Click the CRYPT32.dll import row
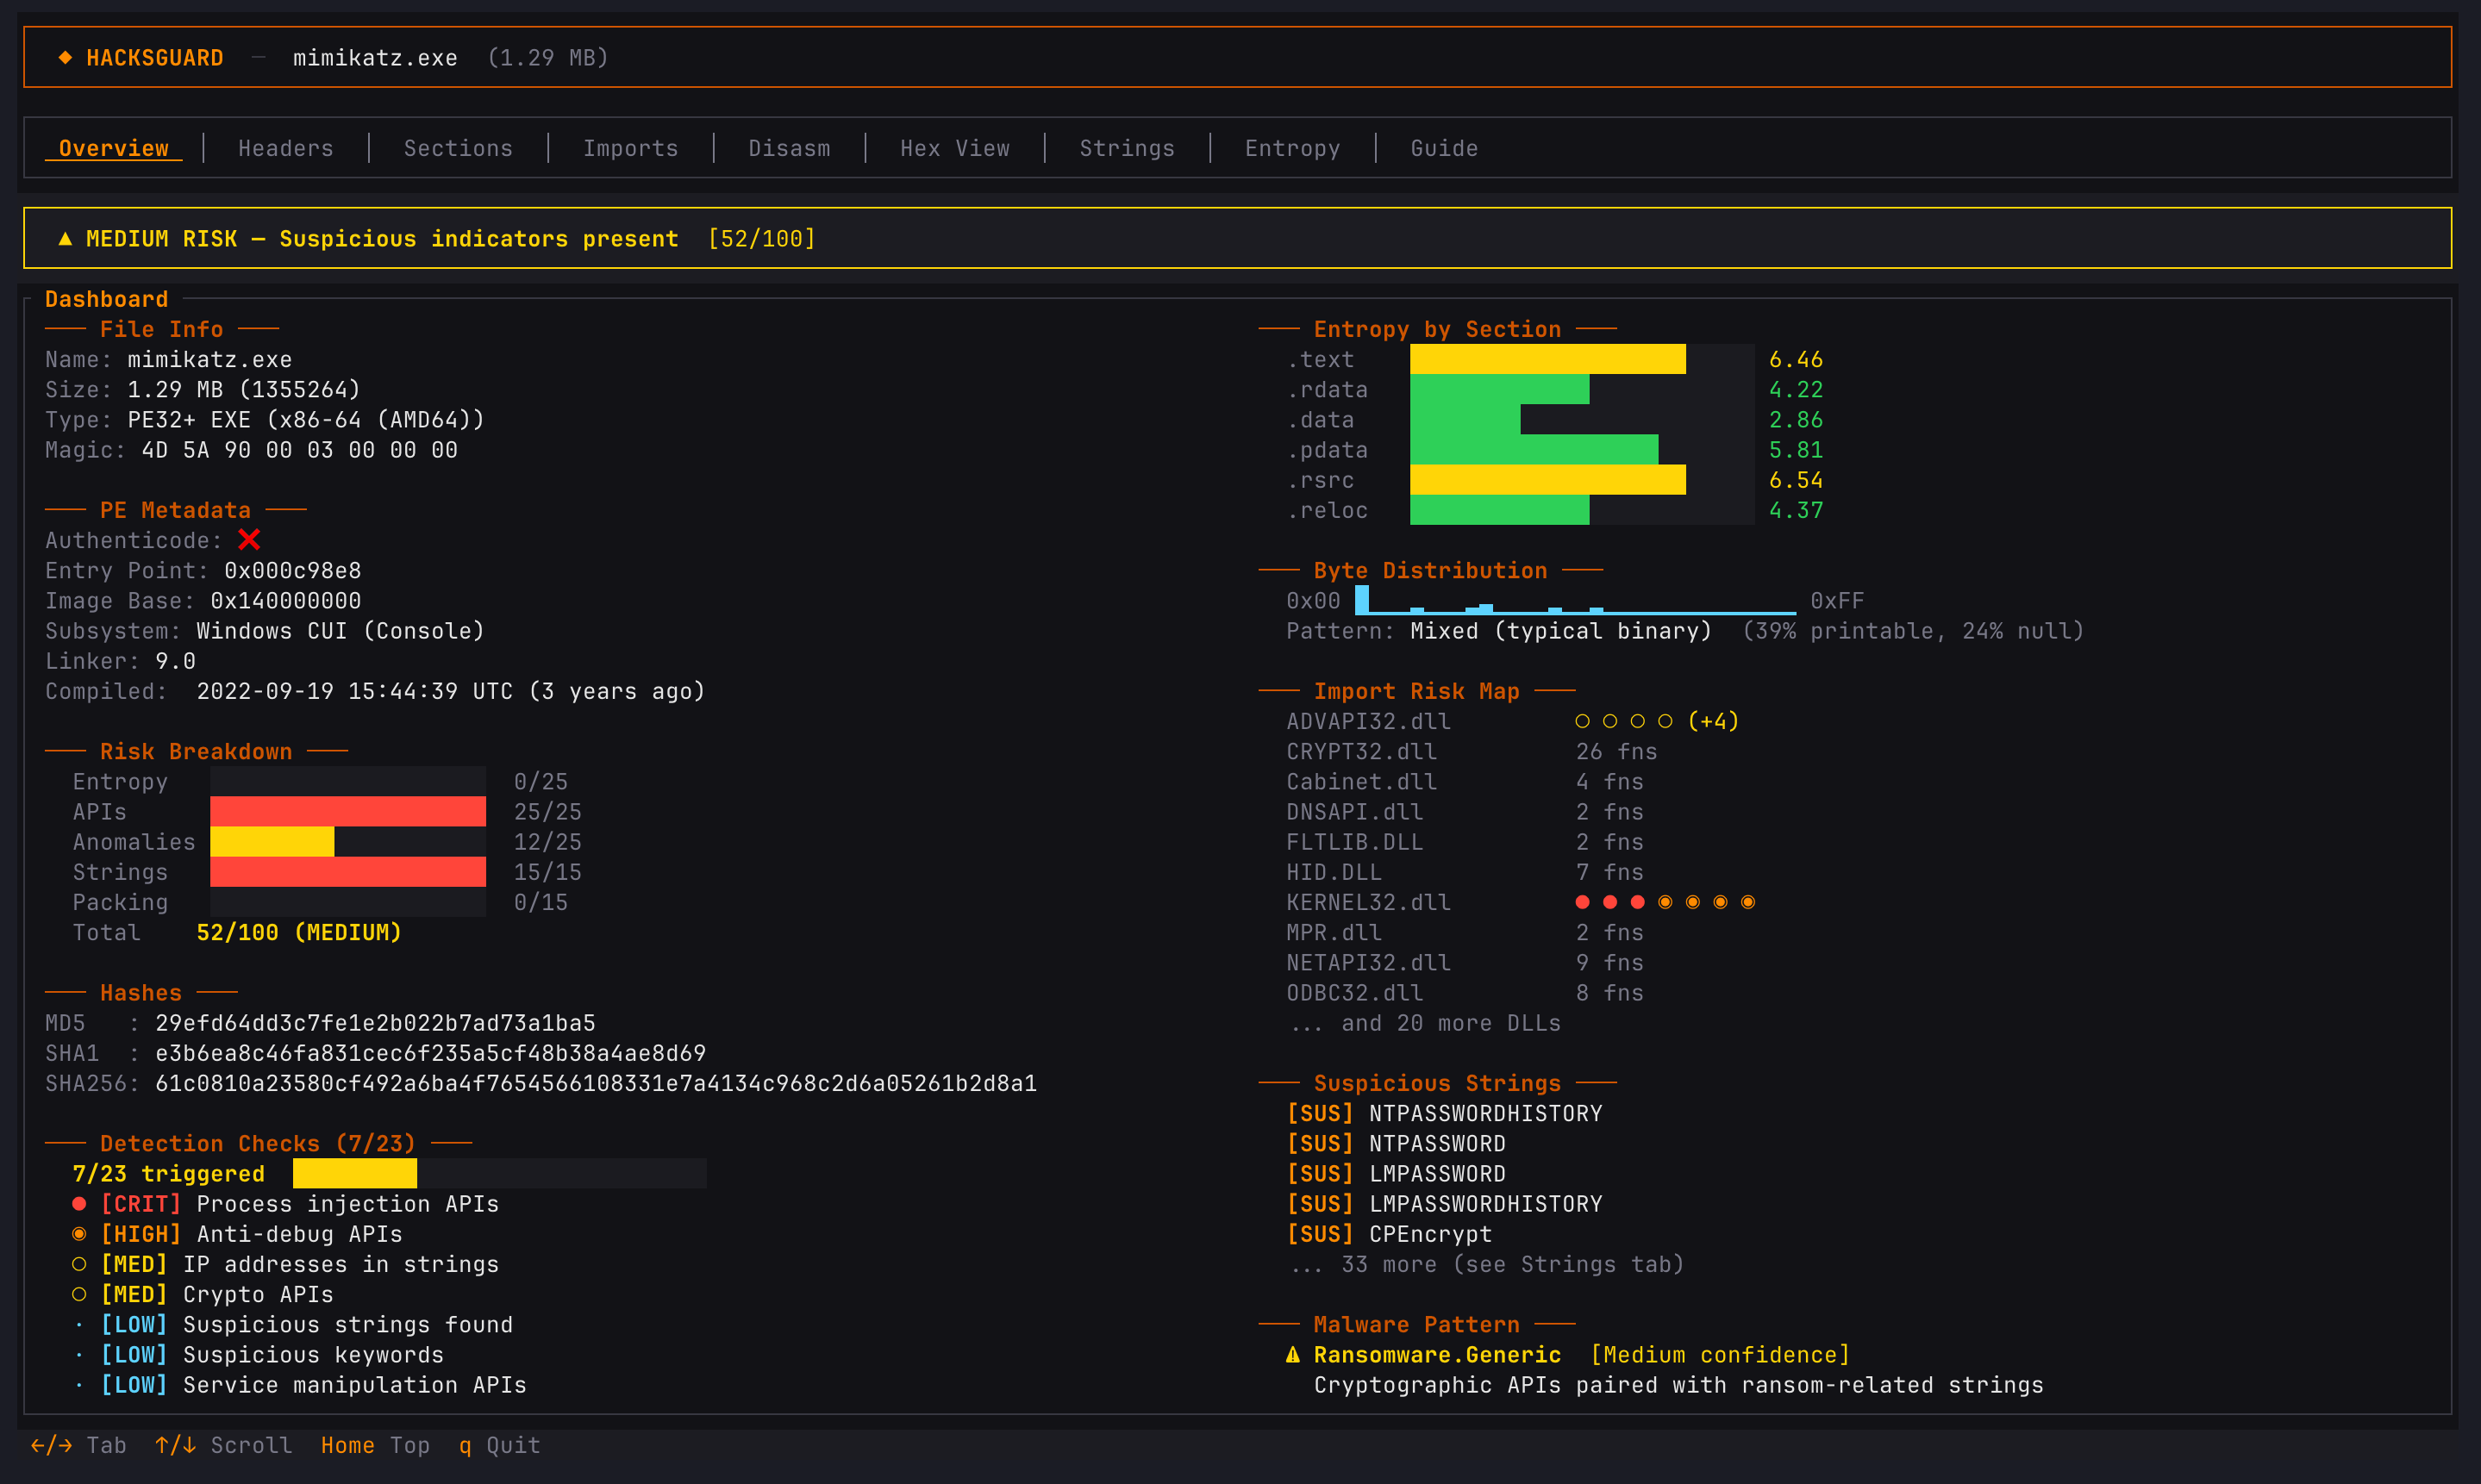 [1471, 751]
